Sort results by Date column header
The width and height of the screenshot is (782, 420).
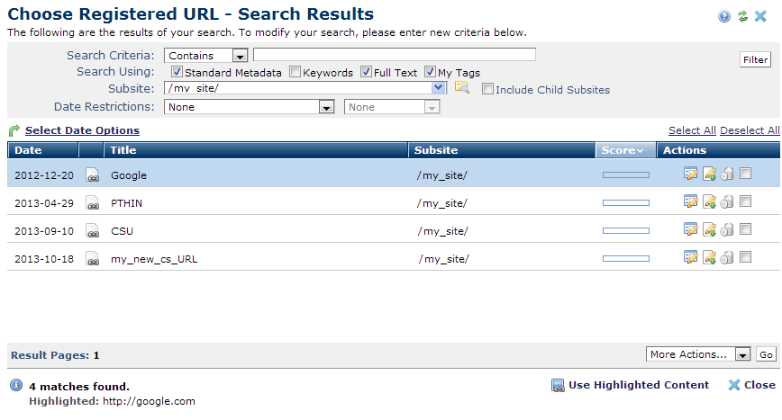click(28, 150)
